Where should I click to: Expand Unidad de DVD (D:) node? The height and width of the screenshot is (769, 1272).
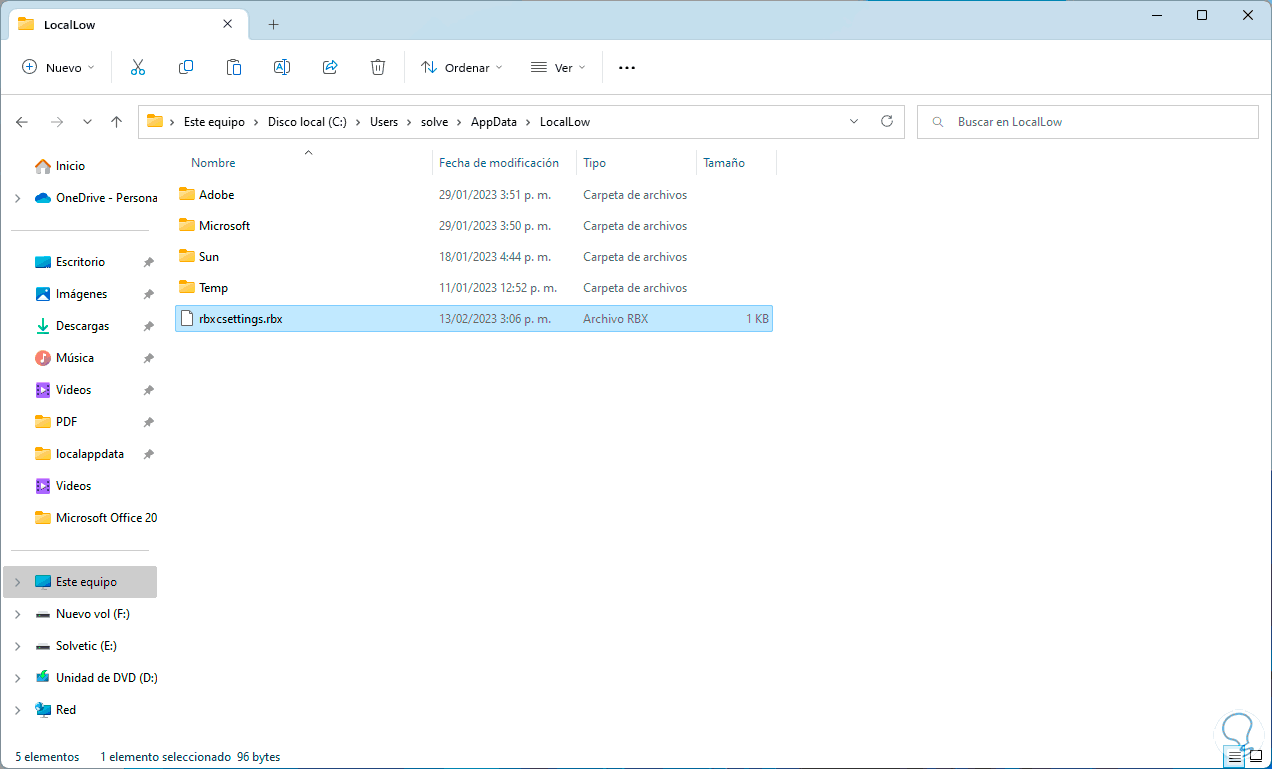pos(17,678)
